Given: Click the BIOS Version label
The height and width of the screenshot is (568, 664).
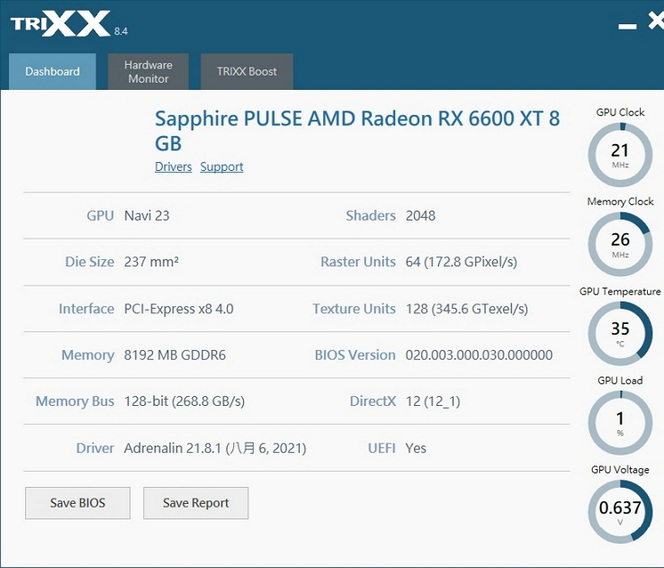Looking at the screenshot, I should [x=355, y=355].
